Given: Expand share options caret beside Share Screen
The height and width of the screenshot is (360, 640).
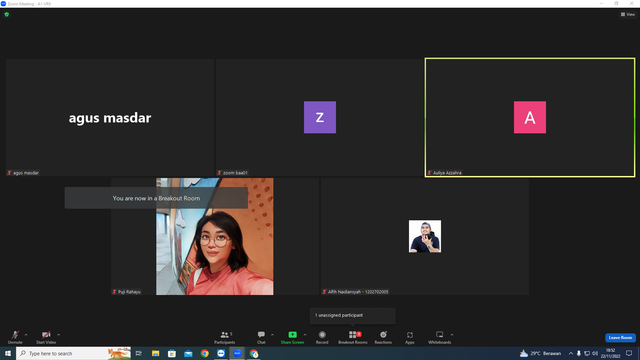Looking at the screenshot, I should (x=305, y=335).
